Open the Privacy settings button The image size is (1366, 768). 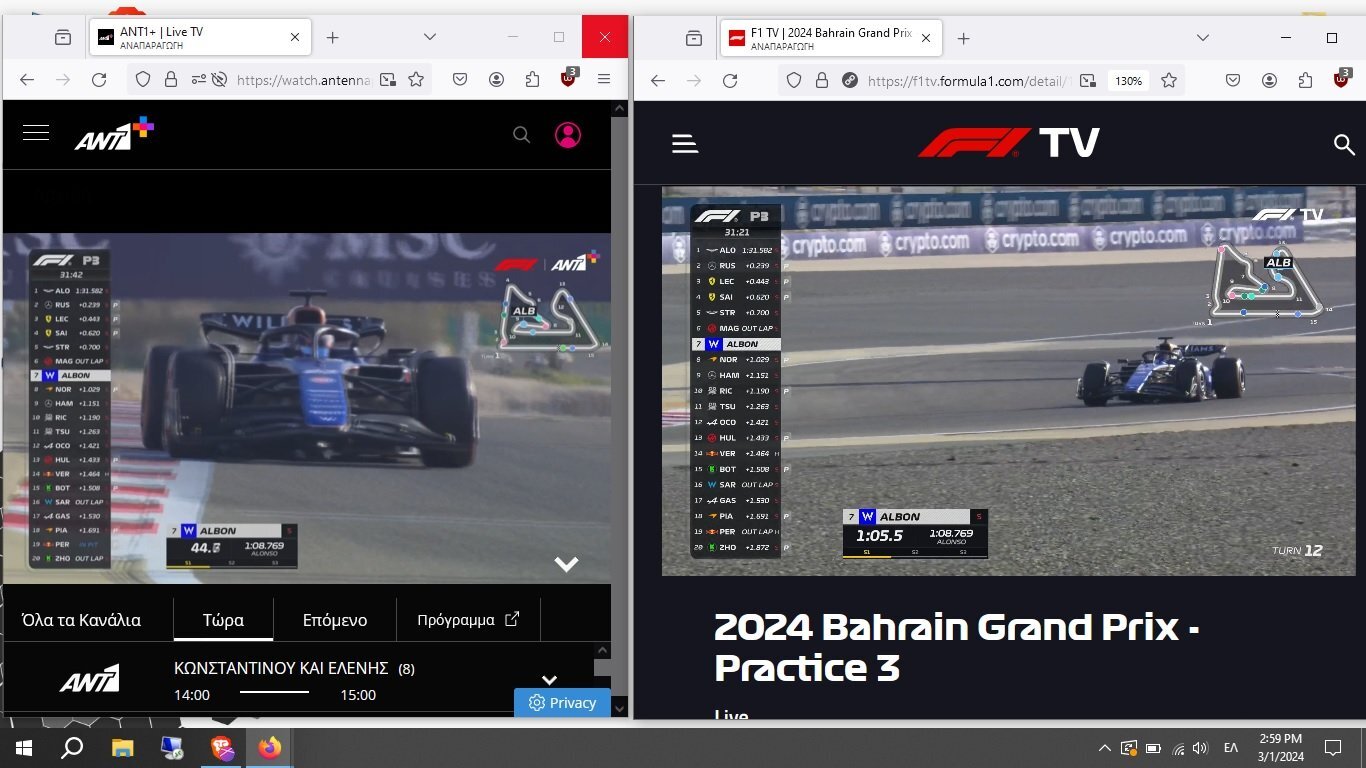coord(562,703)
